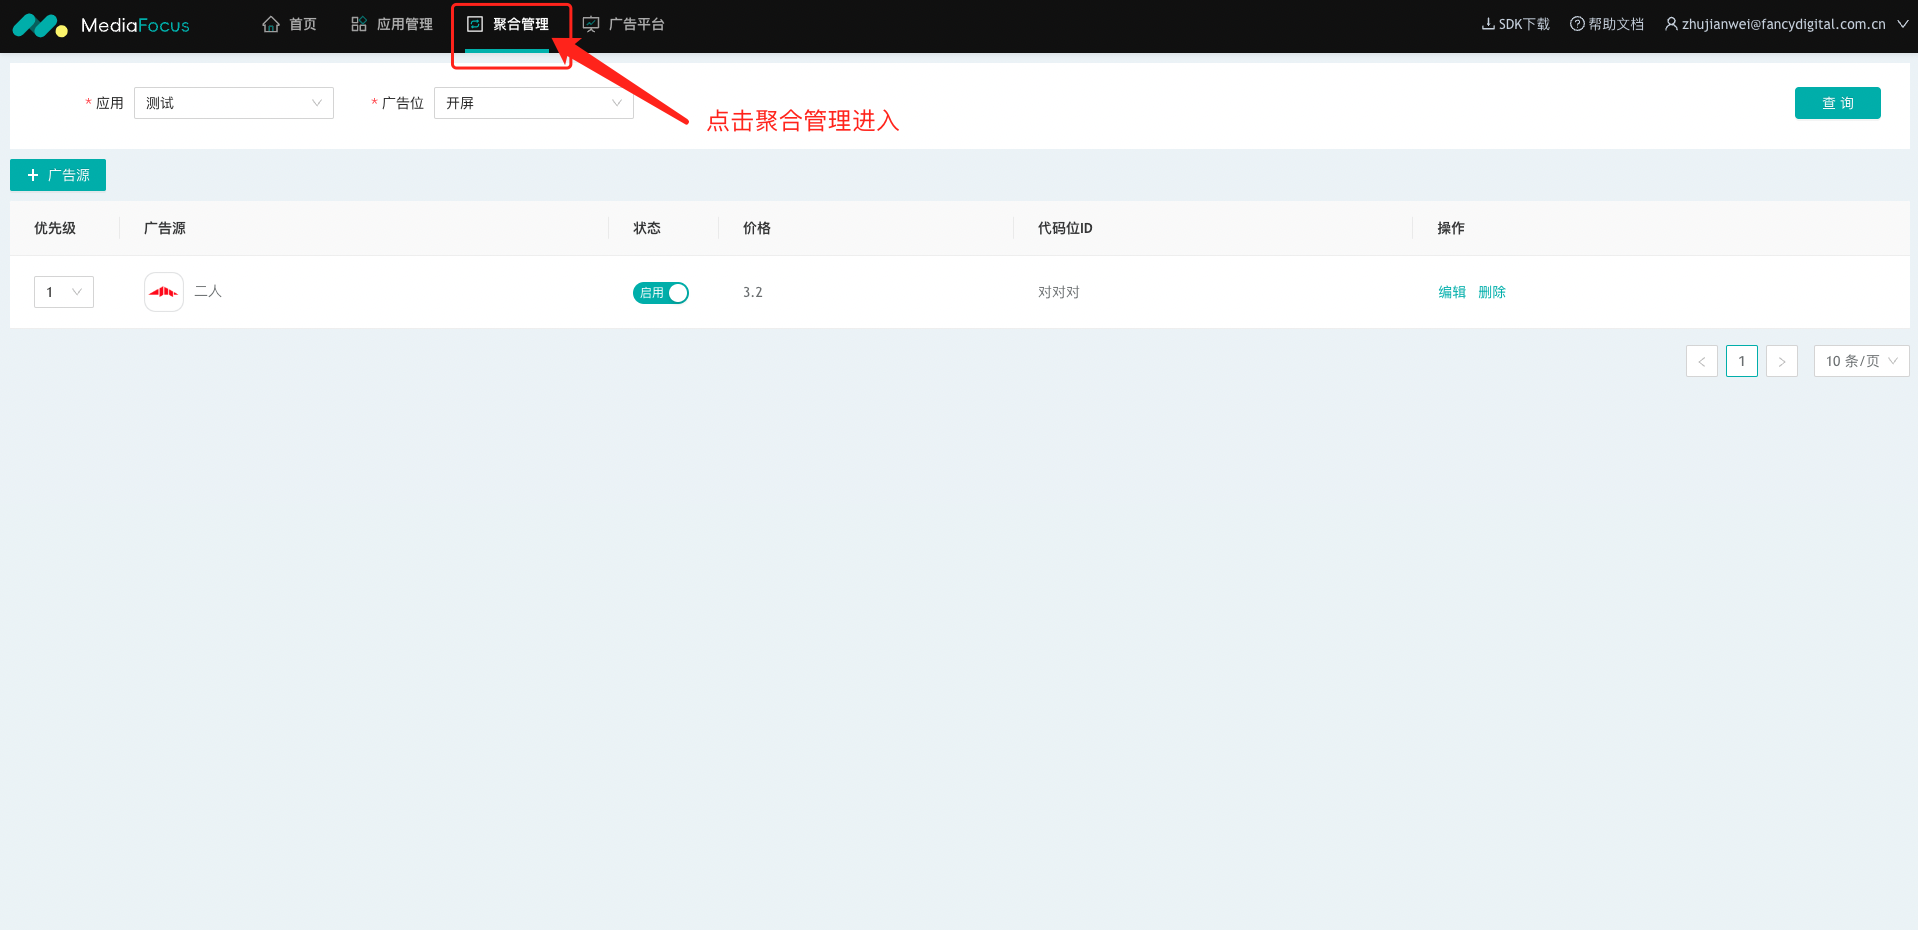Screen dimensions: 1918x930
Task: Go to the 广告平台 tab
Action: (636, 24)
